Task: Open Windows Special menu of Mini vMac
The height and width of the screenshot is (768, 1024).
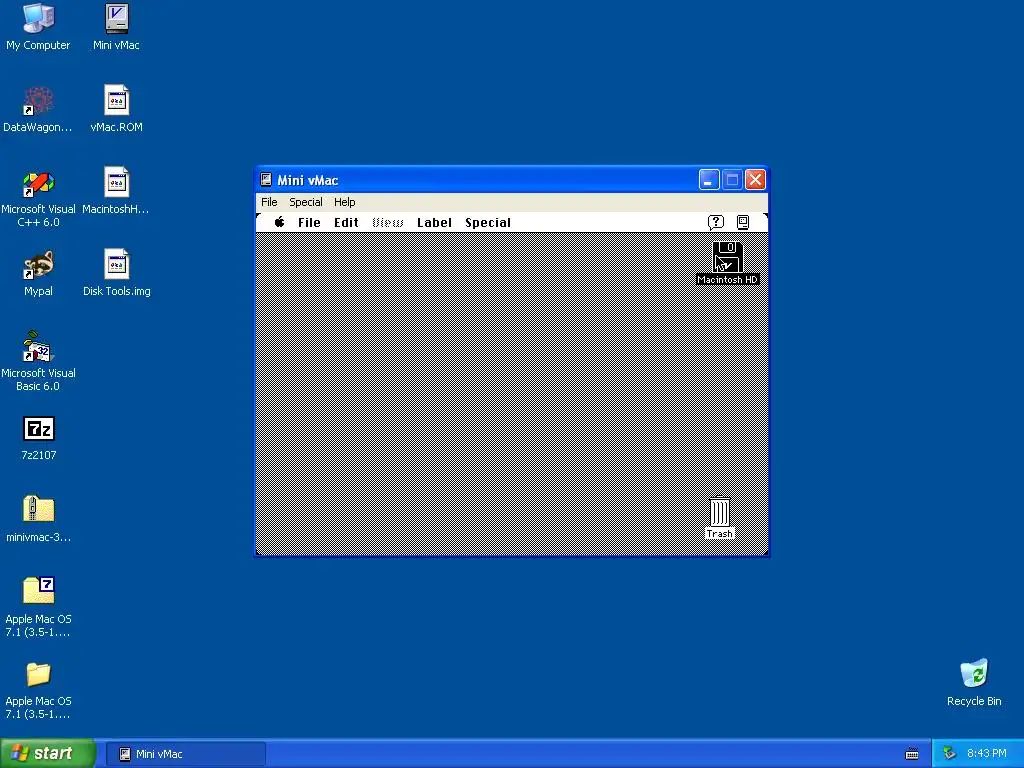Action: [306, 202]
